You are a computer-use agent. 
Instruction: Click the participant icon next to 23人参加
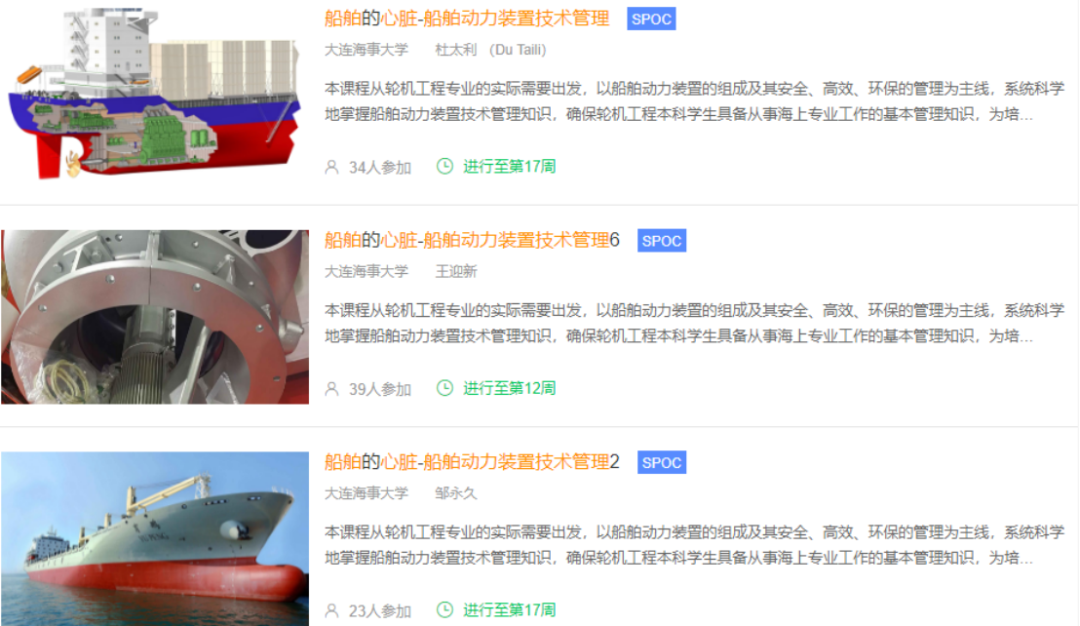click(332, 610)
